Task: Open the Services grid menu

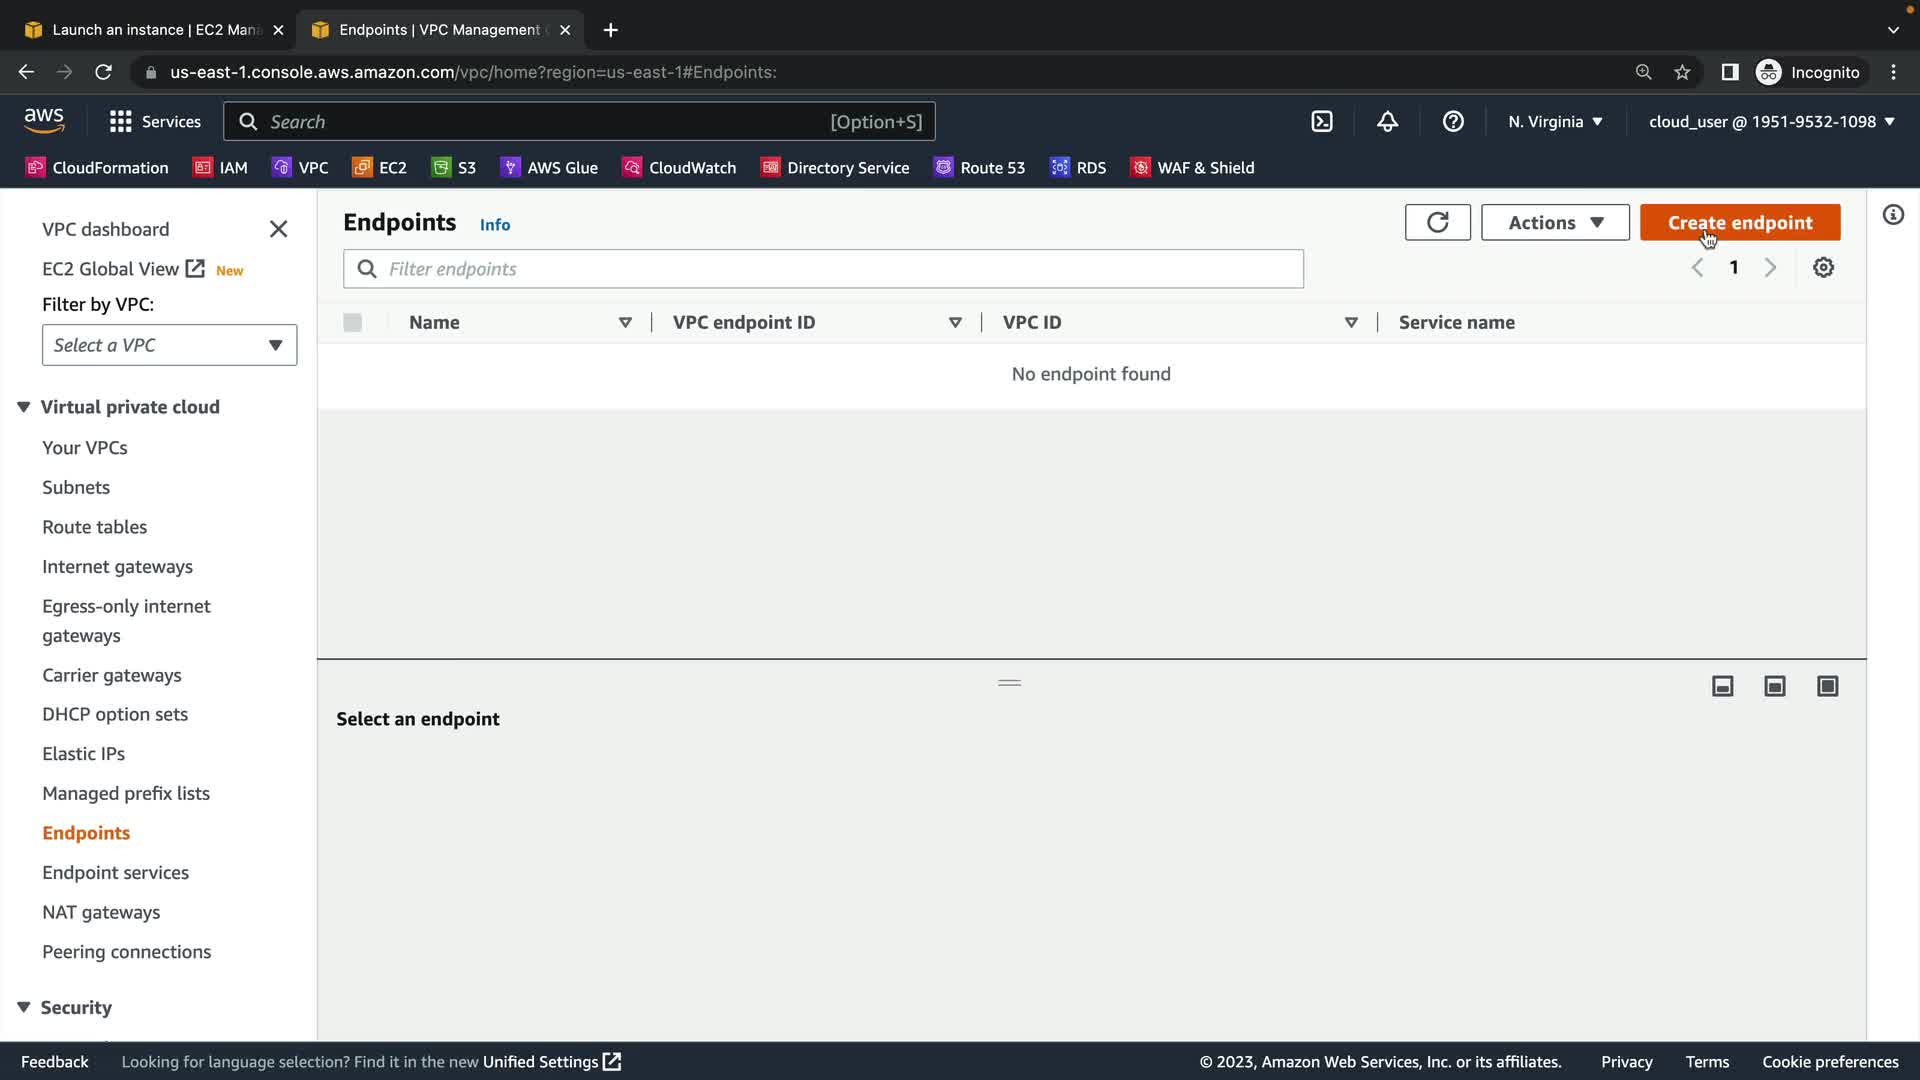Action: [x=154, y=122]
